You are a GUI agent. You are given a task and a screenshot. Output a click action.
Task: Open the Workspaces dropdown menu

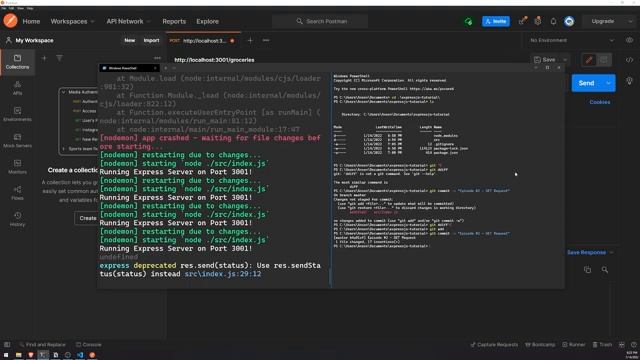point(72,21)
